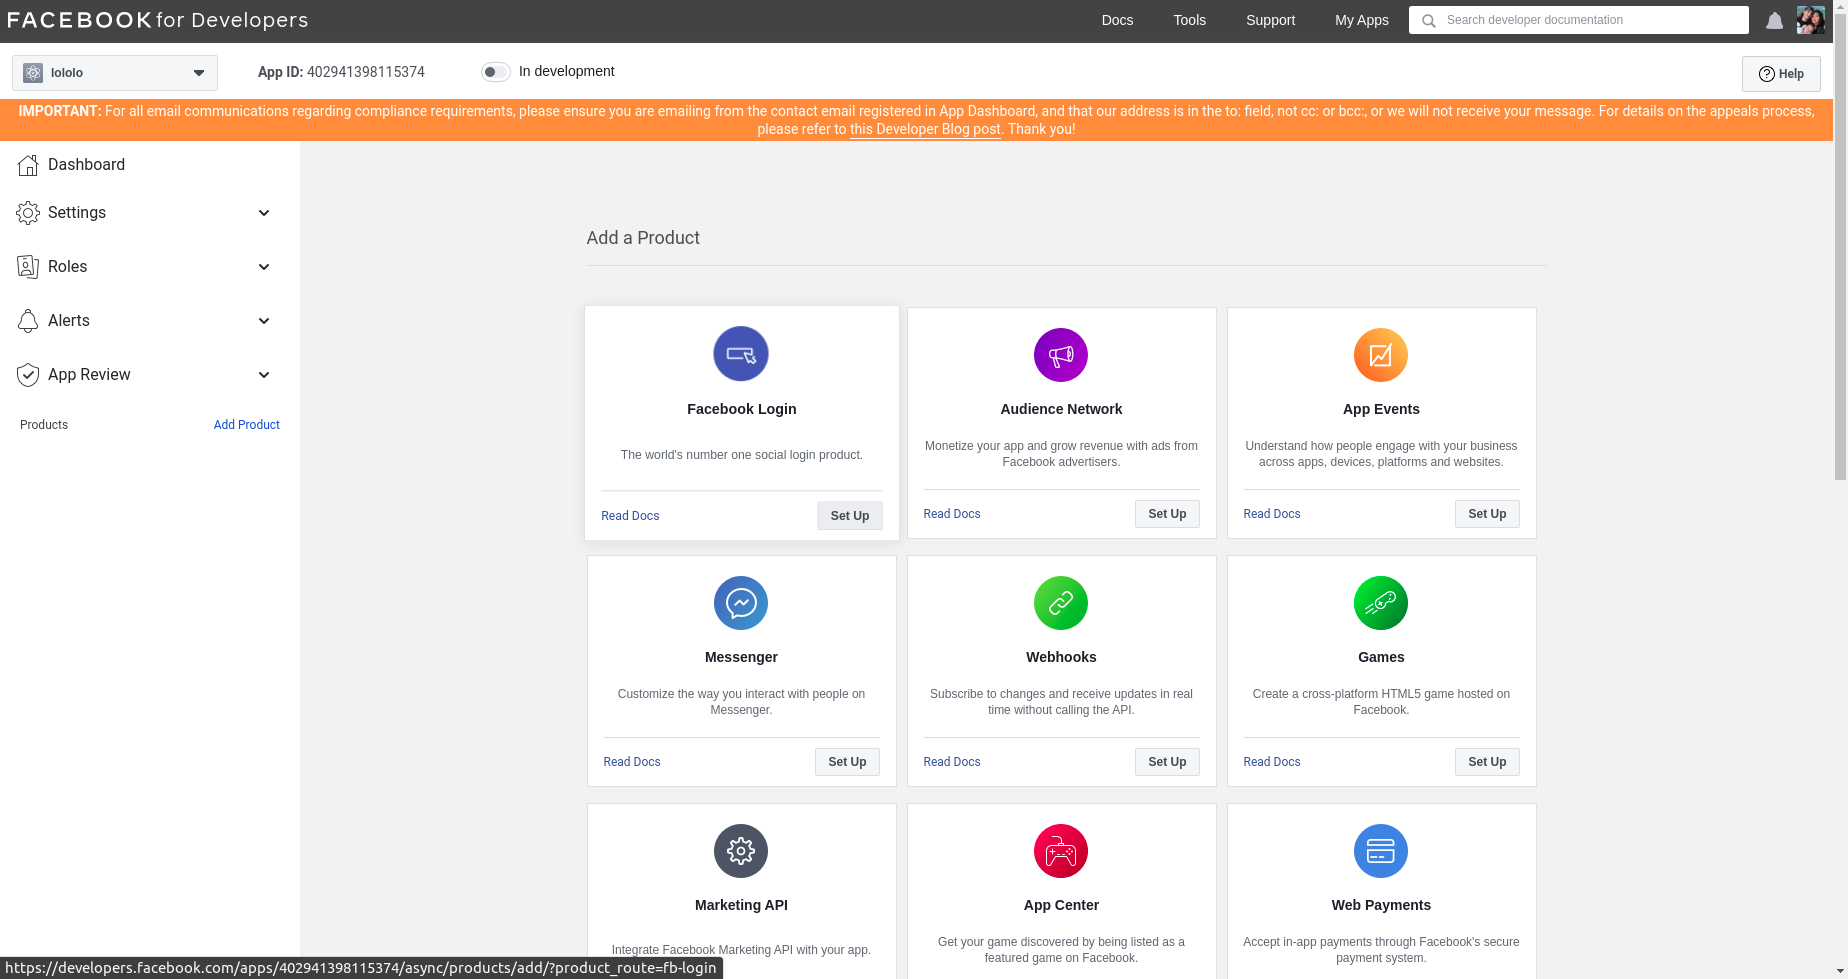This screenshot has height=979, width=1848.
Task: Open the Docs menu in header
Action: point(1117,20)
